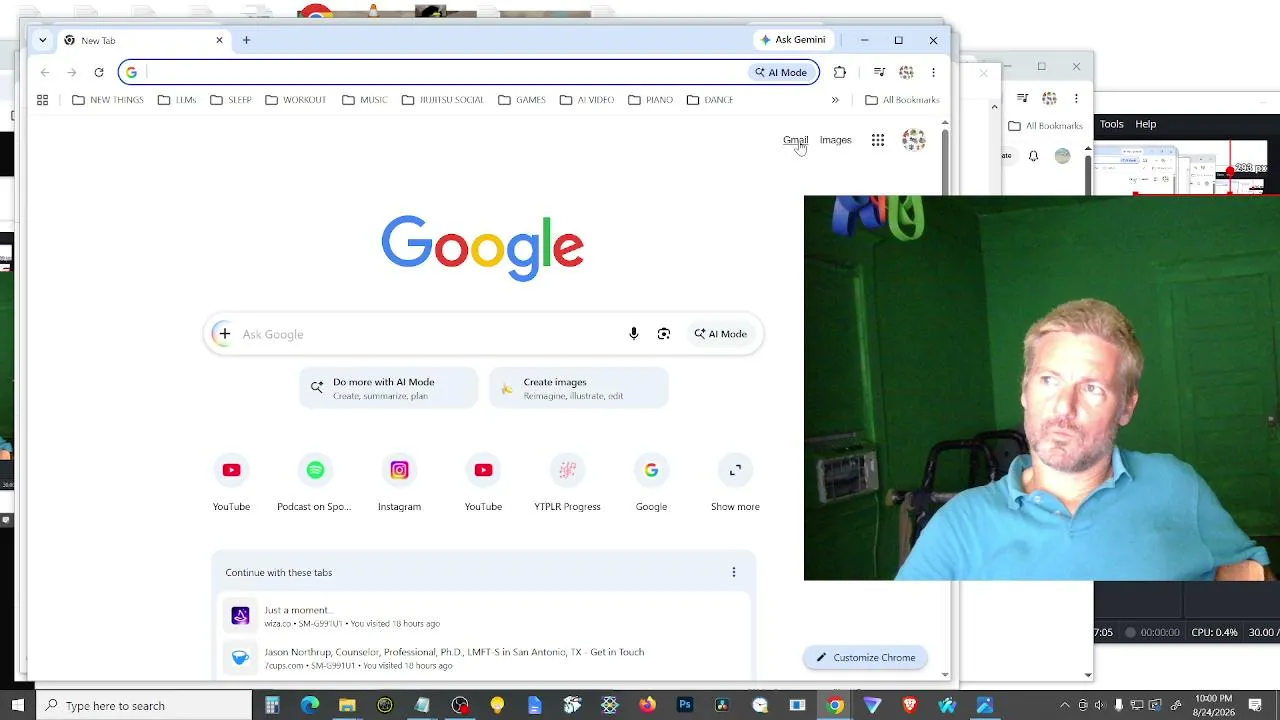Open the LLMs bookmark folder
Viewport: 1280px width, 720px height.
coord(177,100)
